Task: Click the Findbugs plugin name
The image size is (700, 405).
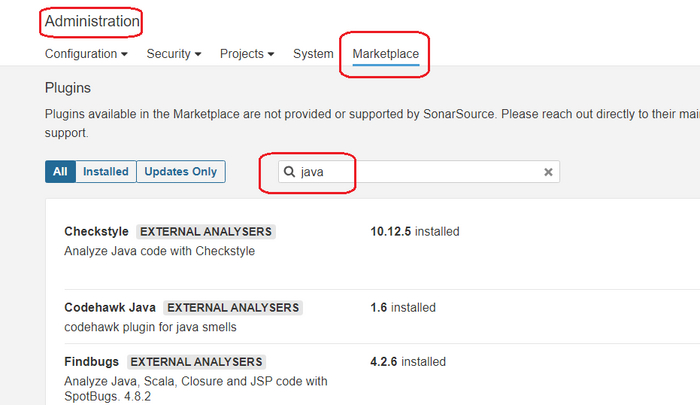Action: [x=93, y=362]
